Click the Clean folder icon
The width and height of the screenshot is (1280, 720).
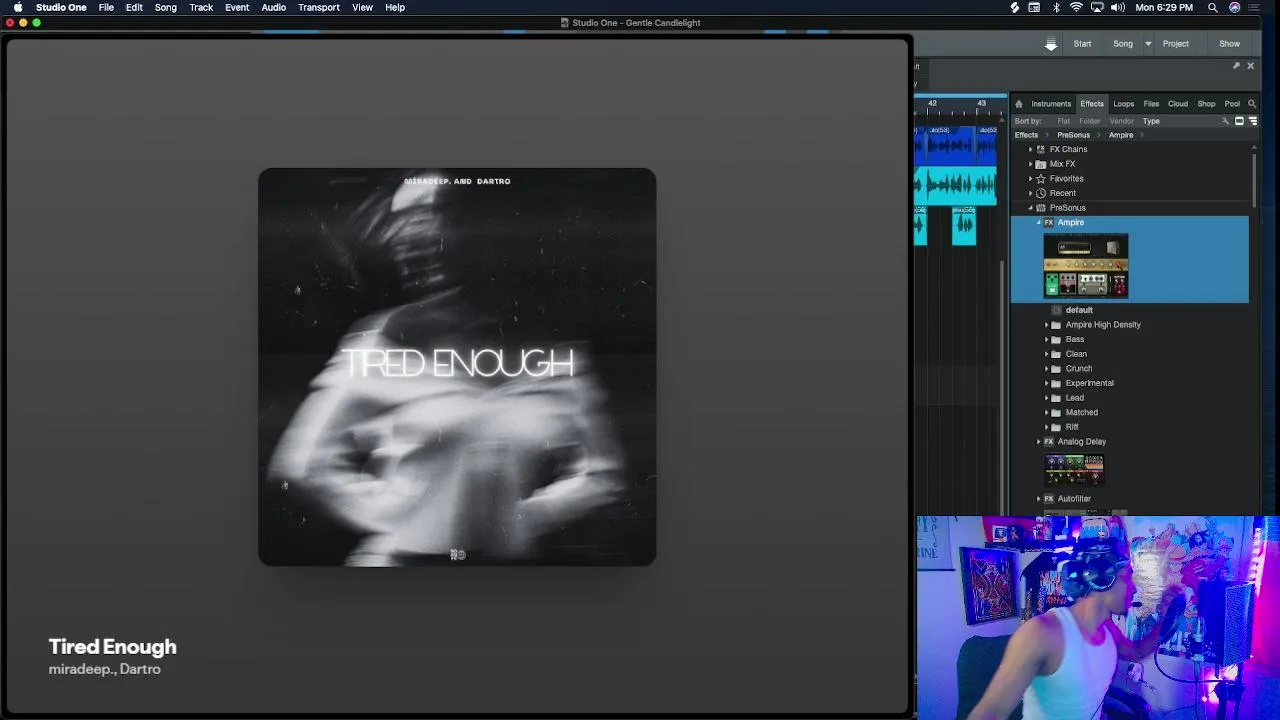[x=1056, y=354]
